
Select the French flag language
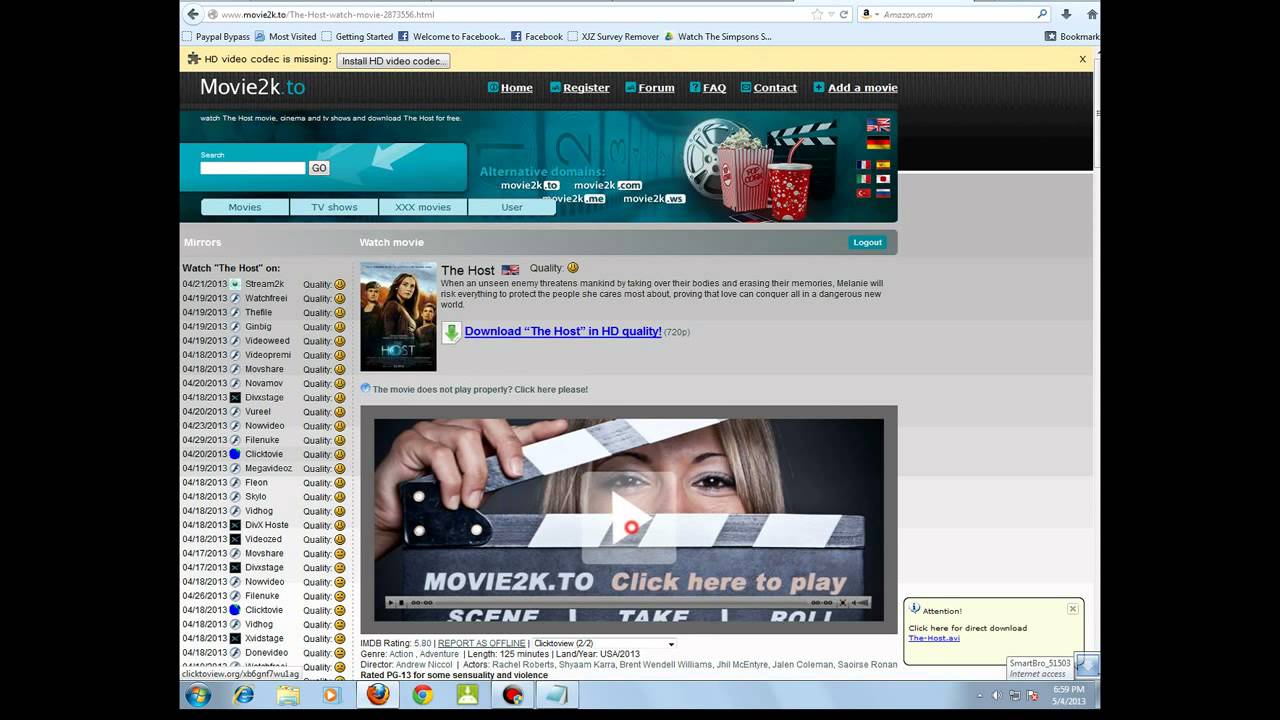pos(864,165)
